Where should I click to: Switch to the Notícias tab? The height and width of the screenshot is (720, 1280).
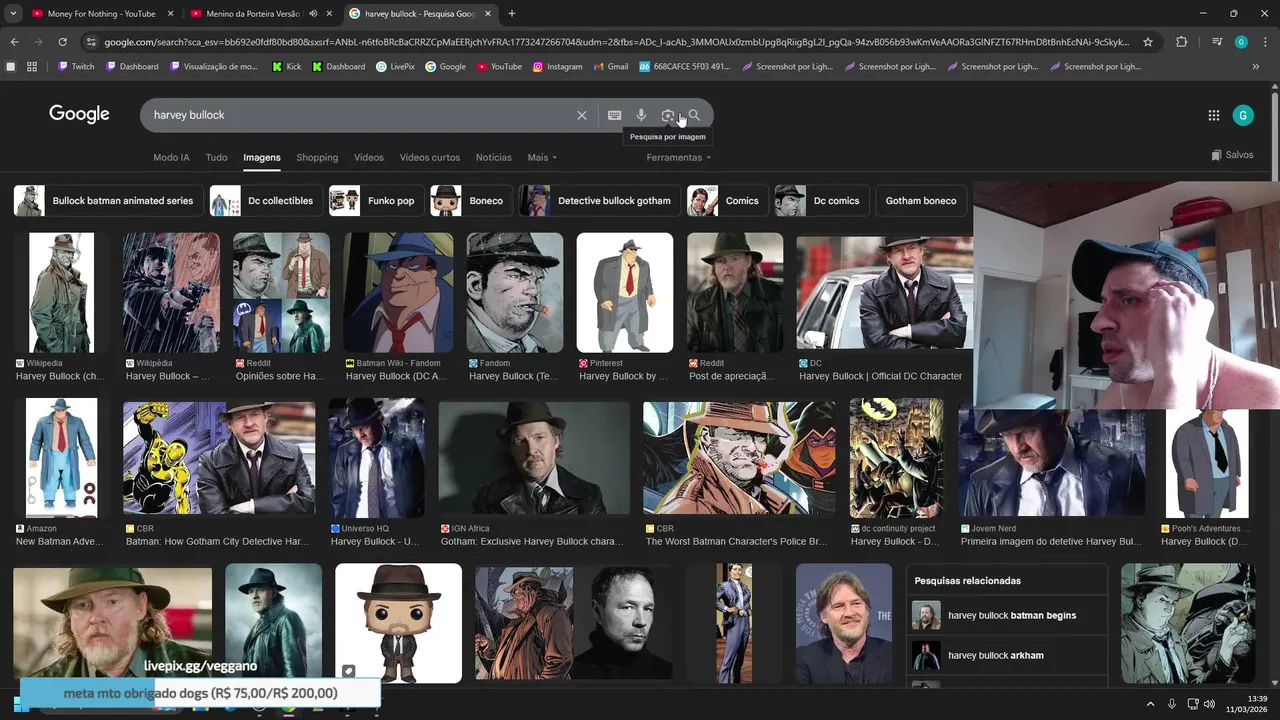point(493,157)
